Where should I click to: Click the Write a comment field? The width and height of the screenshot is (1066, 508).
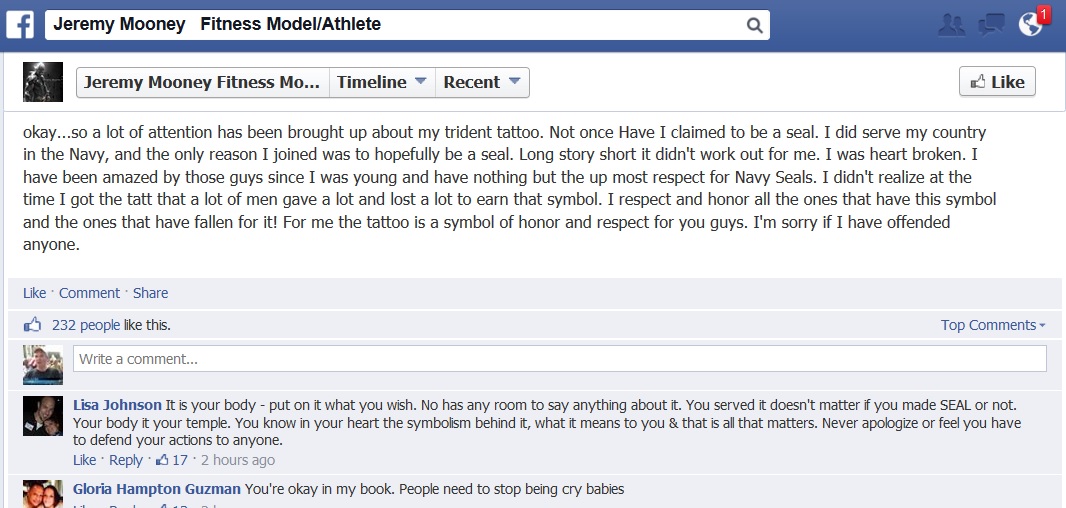(560, 359)
